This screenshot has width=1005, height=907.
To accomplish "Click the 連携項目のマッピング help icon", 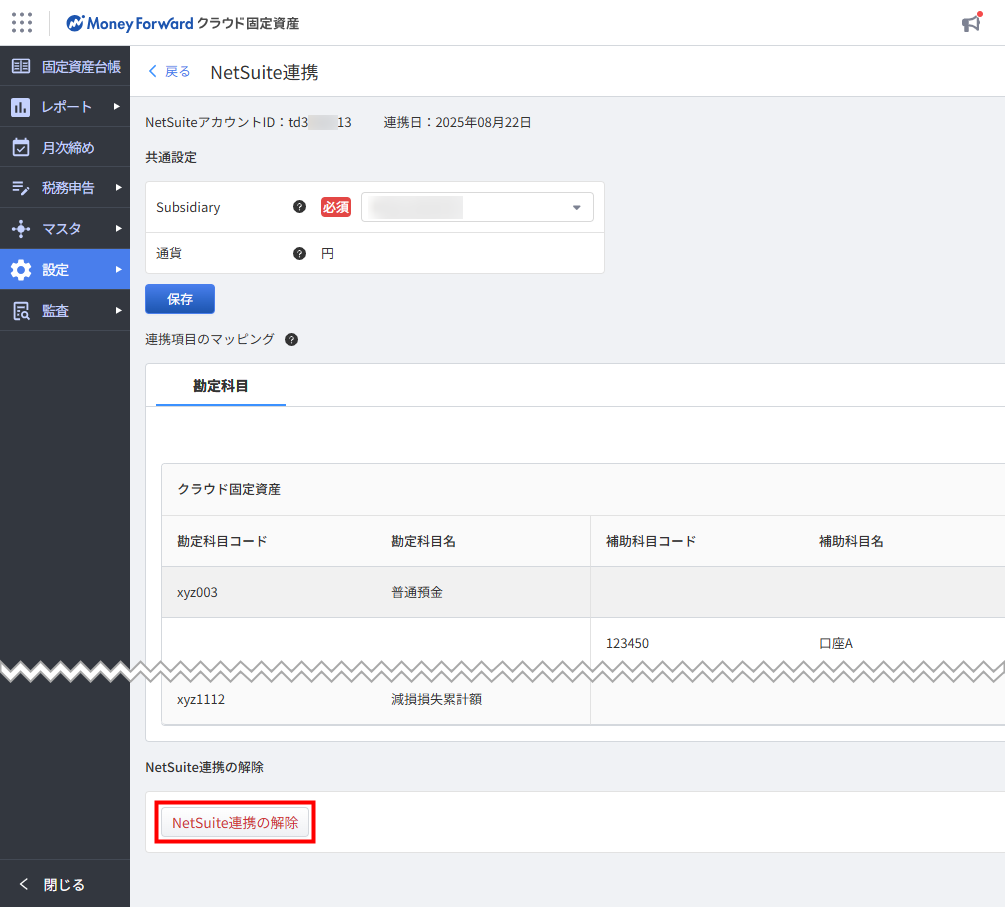I will pyautogui.click(x=291, y=340).
